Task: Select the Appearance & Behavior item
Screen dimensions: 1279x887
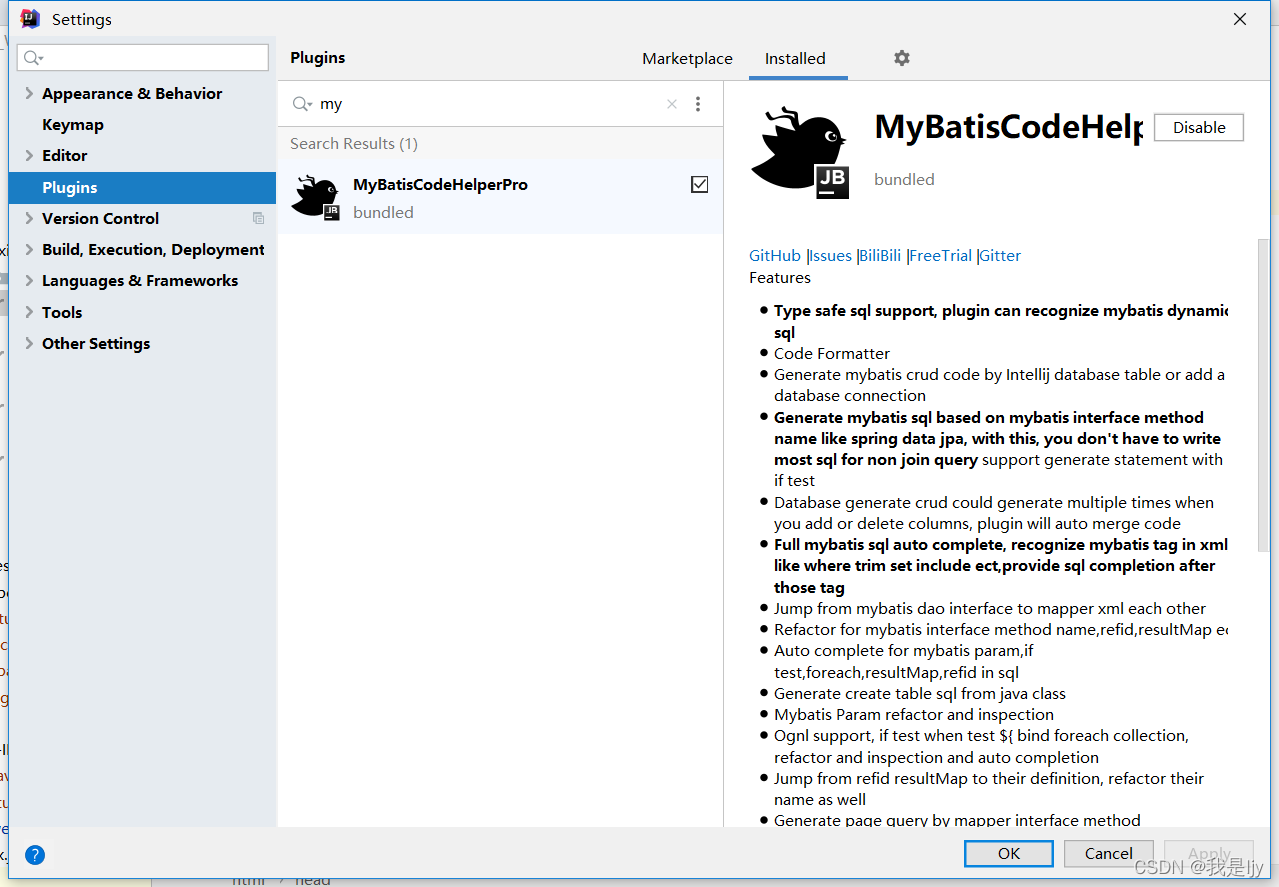Action: point(132,93)
